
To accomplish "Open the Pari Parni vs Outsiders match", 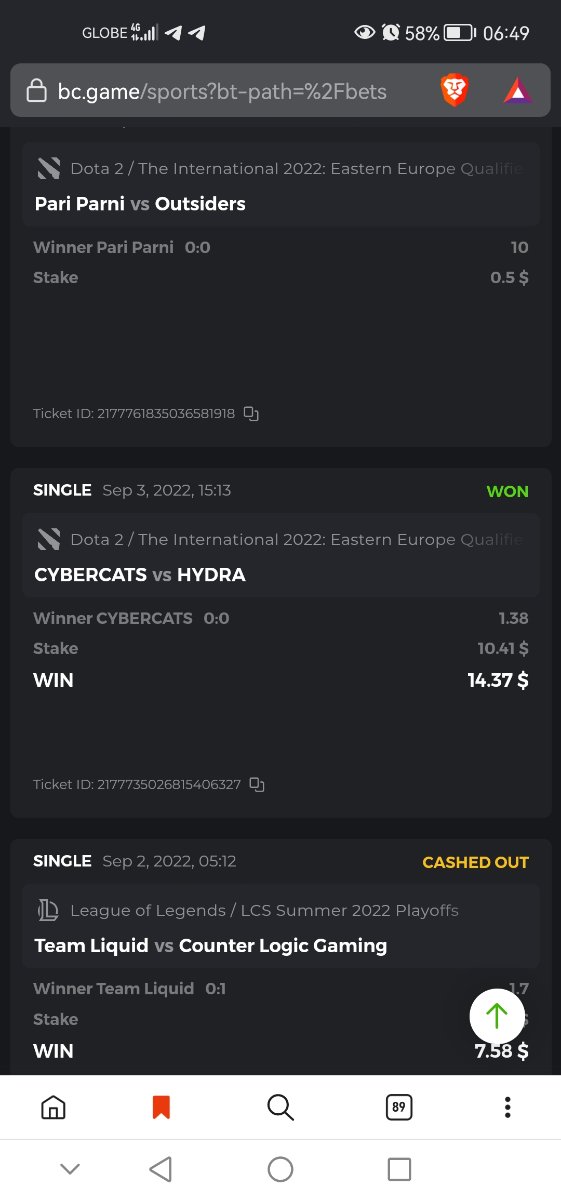I will click(x=140, y=204).
